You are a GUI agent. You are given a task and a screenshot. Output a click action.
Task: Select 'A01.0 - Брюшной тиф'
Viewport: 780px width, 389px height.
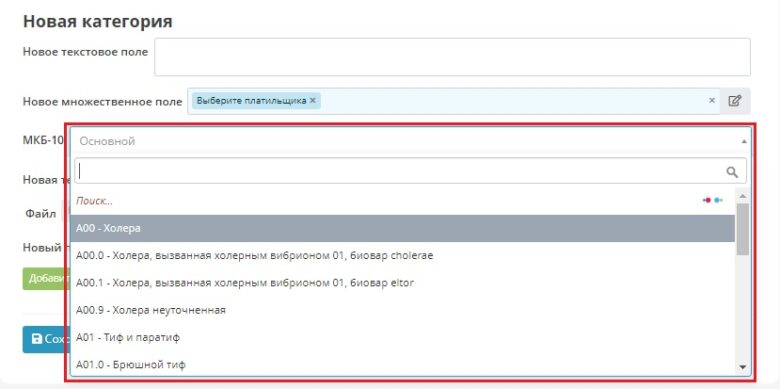(x=402, y=365)
